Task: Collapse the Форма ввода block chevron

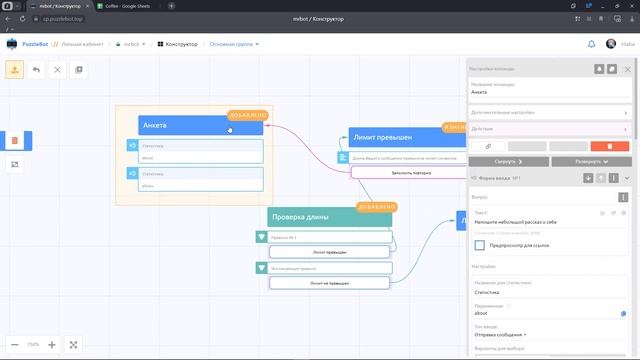Action: coord(627,178)
